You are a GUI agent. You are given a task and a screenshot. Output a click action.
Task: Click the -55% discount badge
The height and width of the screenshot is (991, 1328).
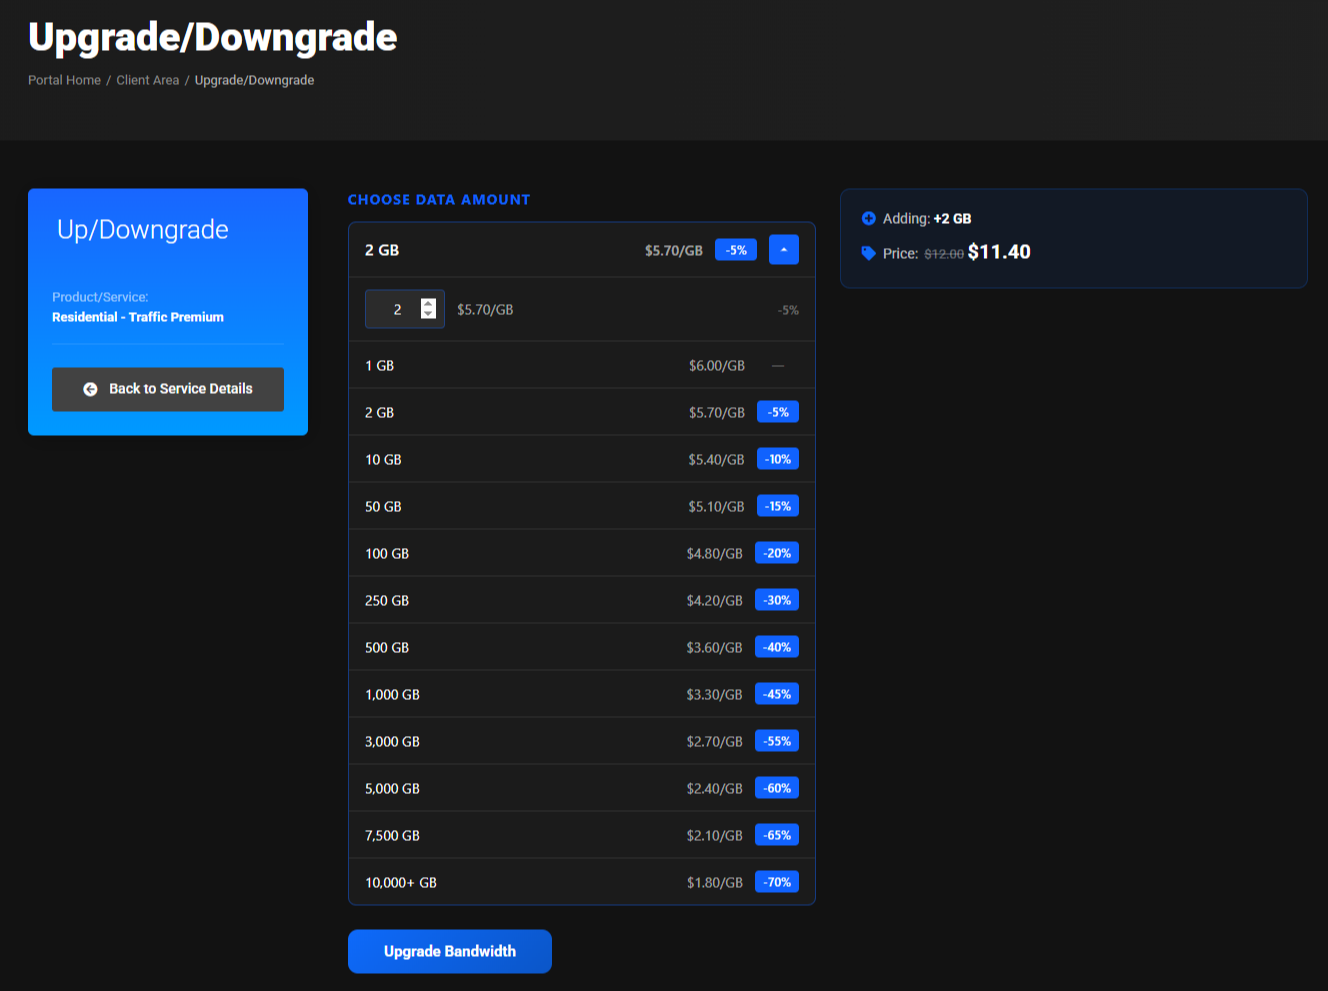pyautogui.click(x=777, y=741)
